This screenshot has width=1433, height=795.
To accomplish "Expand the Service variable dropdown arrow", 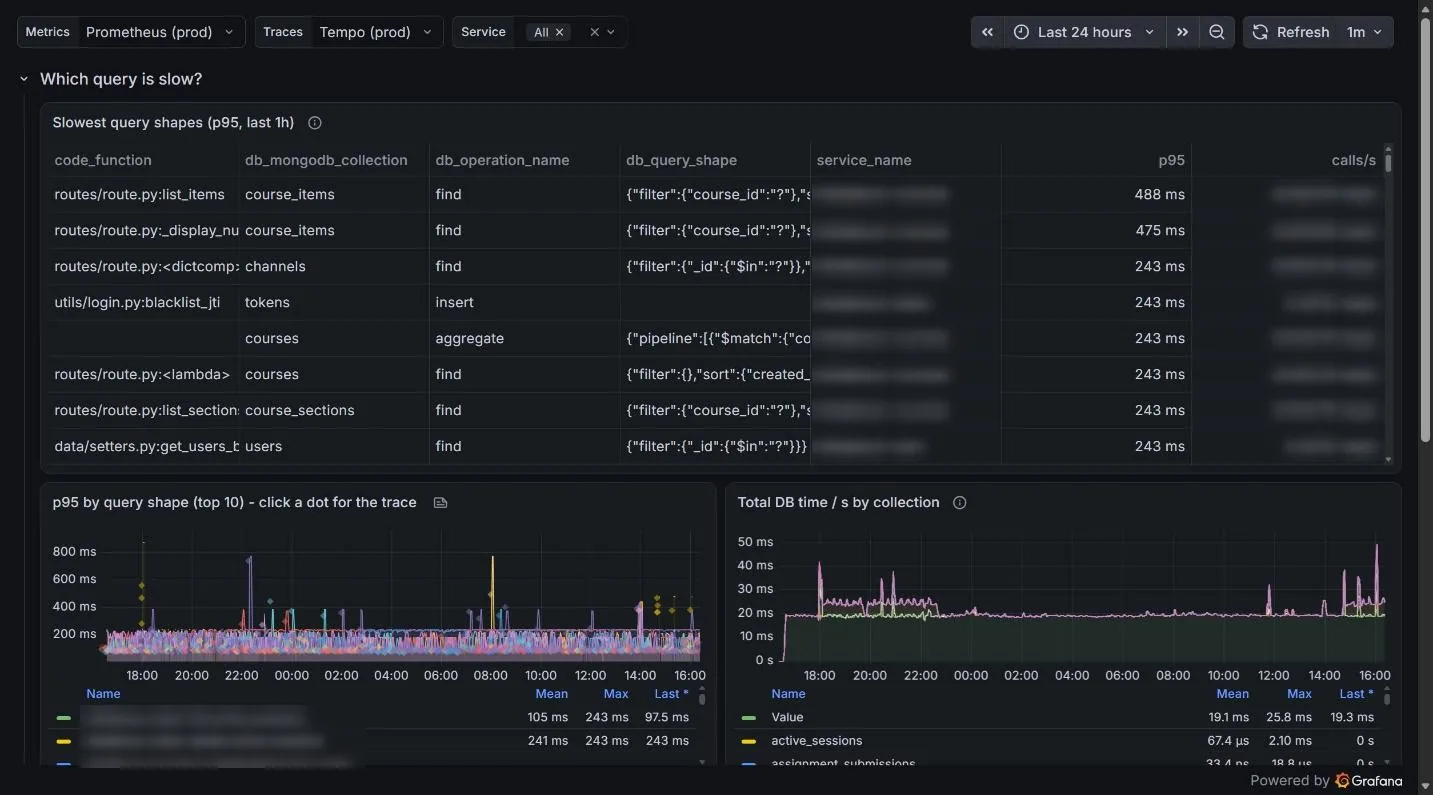I will coord(611,32).
